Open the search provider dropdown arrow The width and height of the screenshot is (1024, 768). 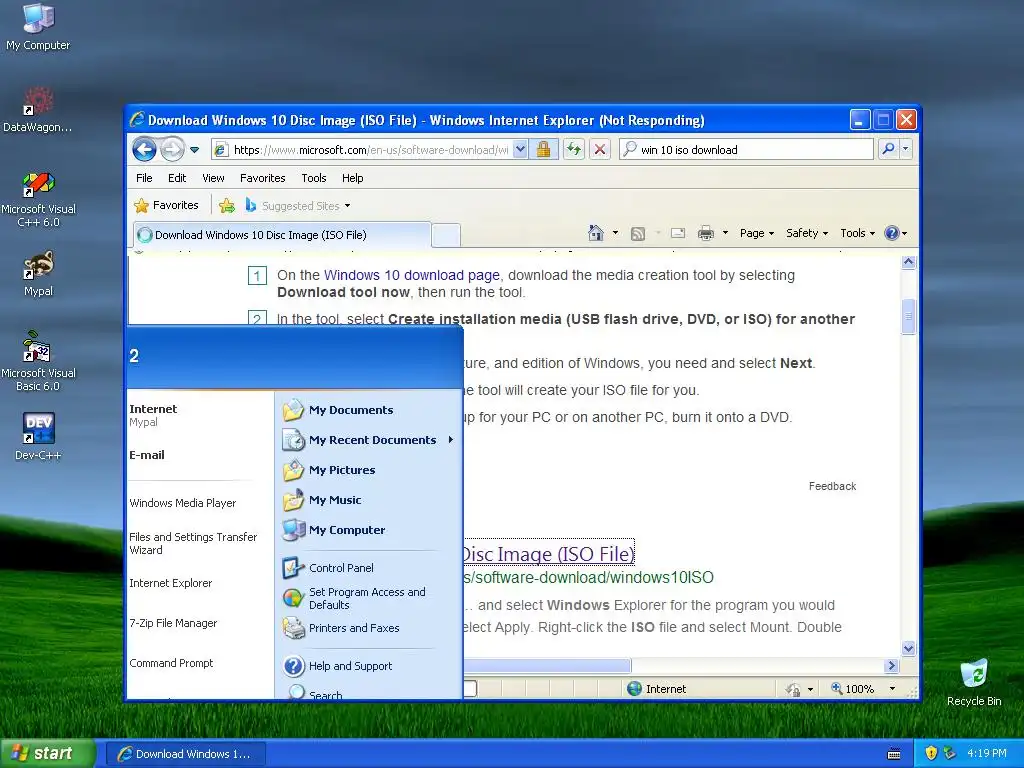(906, 150)
